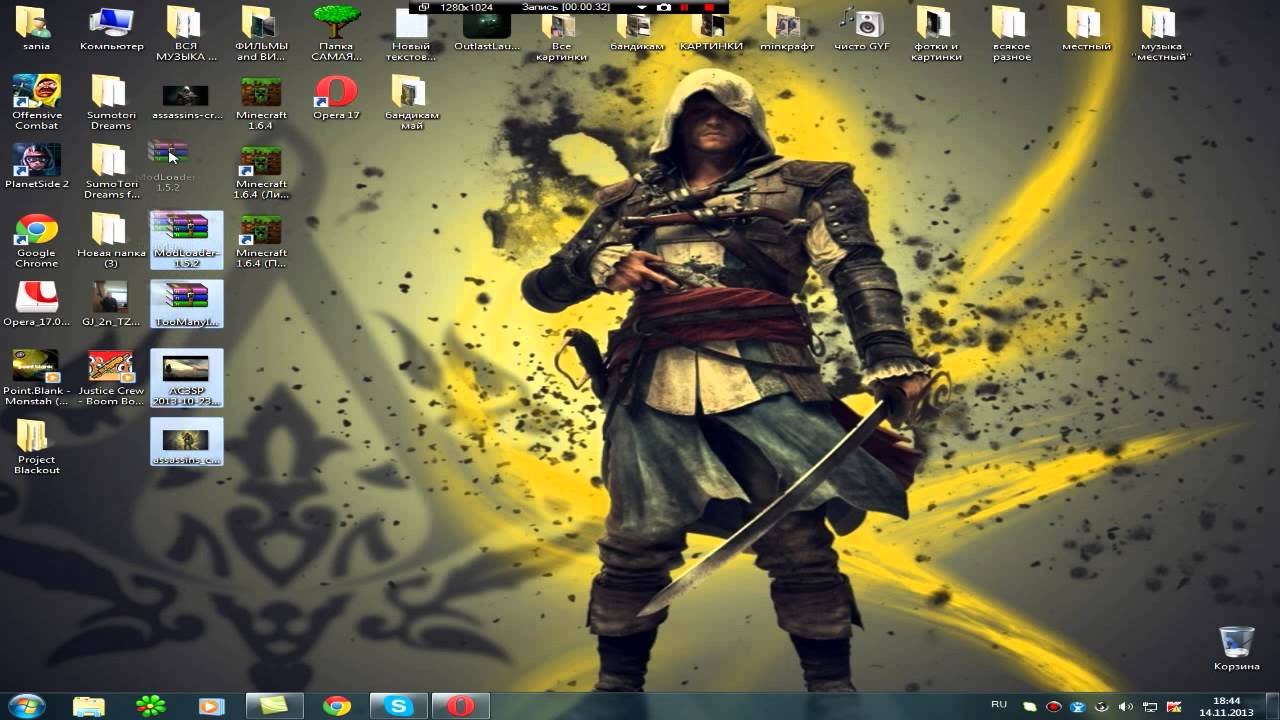Open the Opera_17.0... installer icon
The image size is (1280, 720).
[x=36, y=304]
